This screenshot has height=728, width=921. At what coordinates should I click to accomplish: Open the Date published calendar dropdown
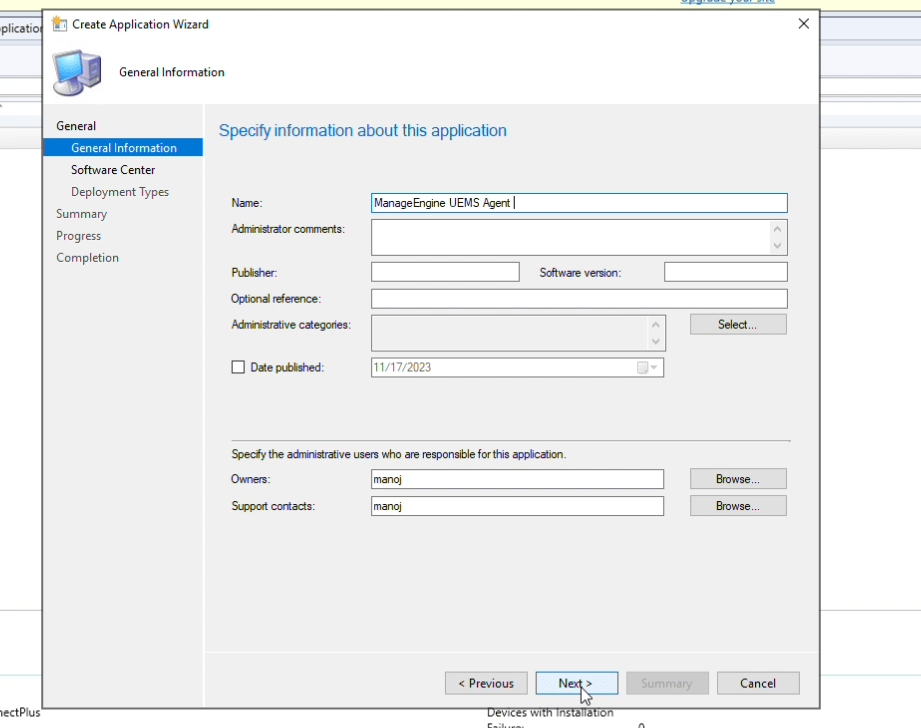[648, 367]
